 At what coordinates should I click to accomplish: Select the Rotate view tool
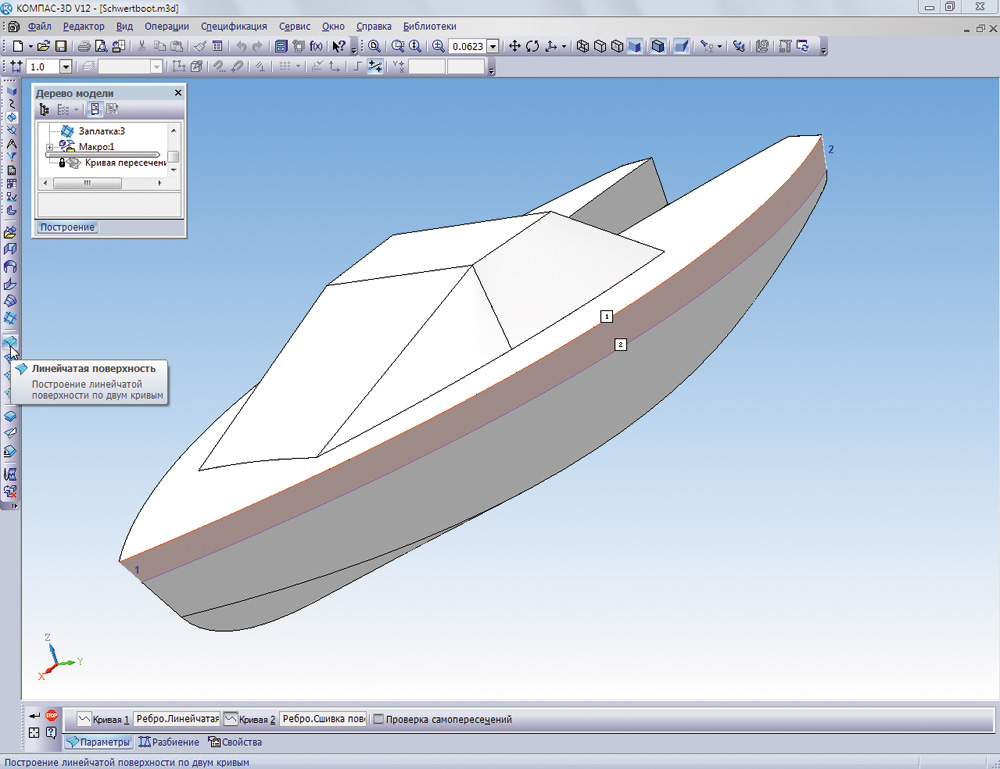(x=532, y=46)
